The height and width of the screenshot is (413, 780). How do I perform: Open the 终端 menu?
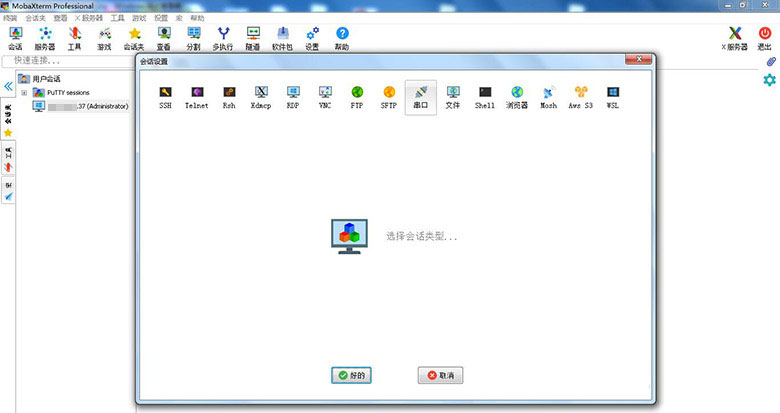[10, 18]
